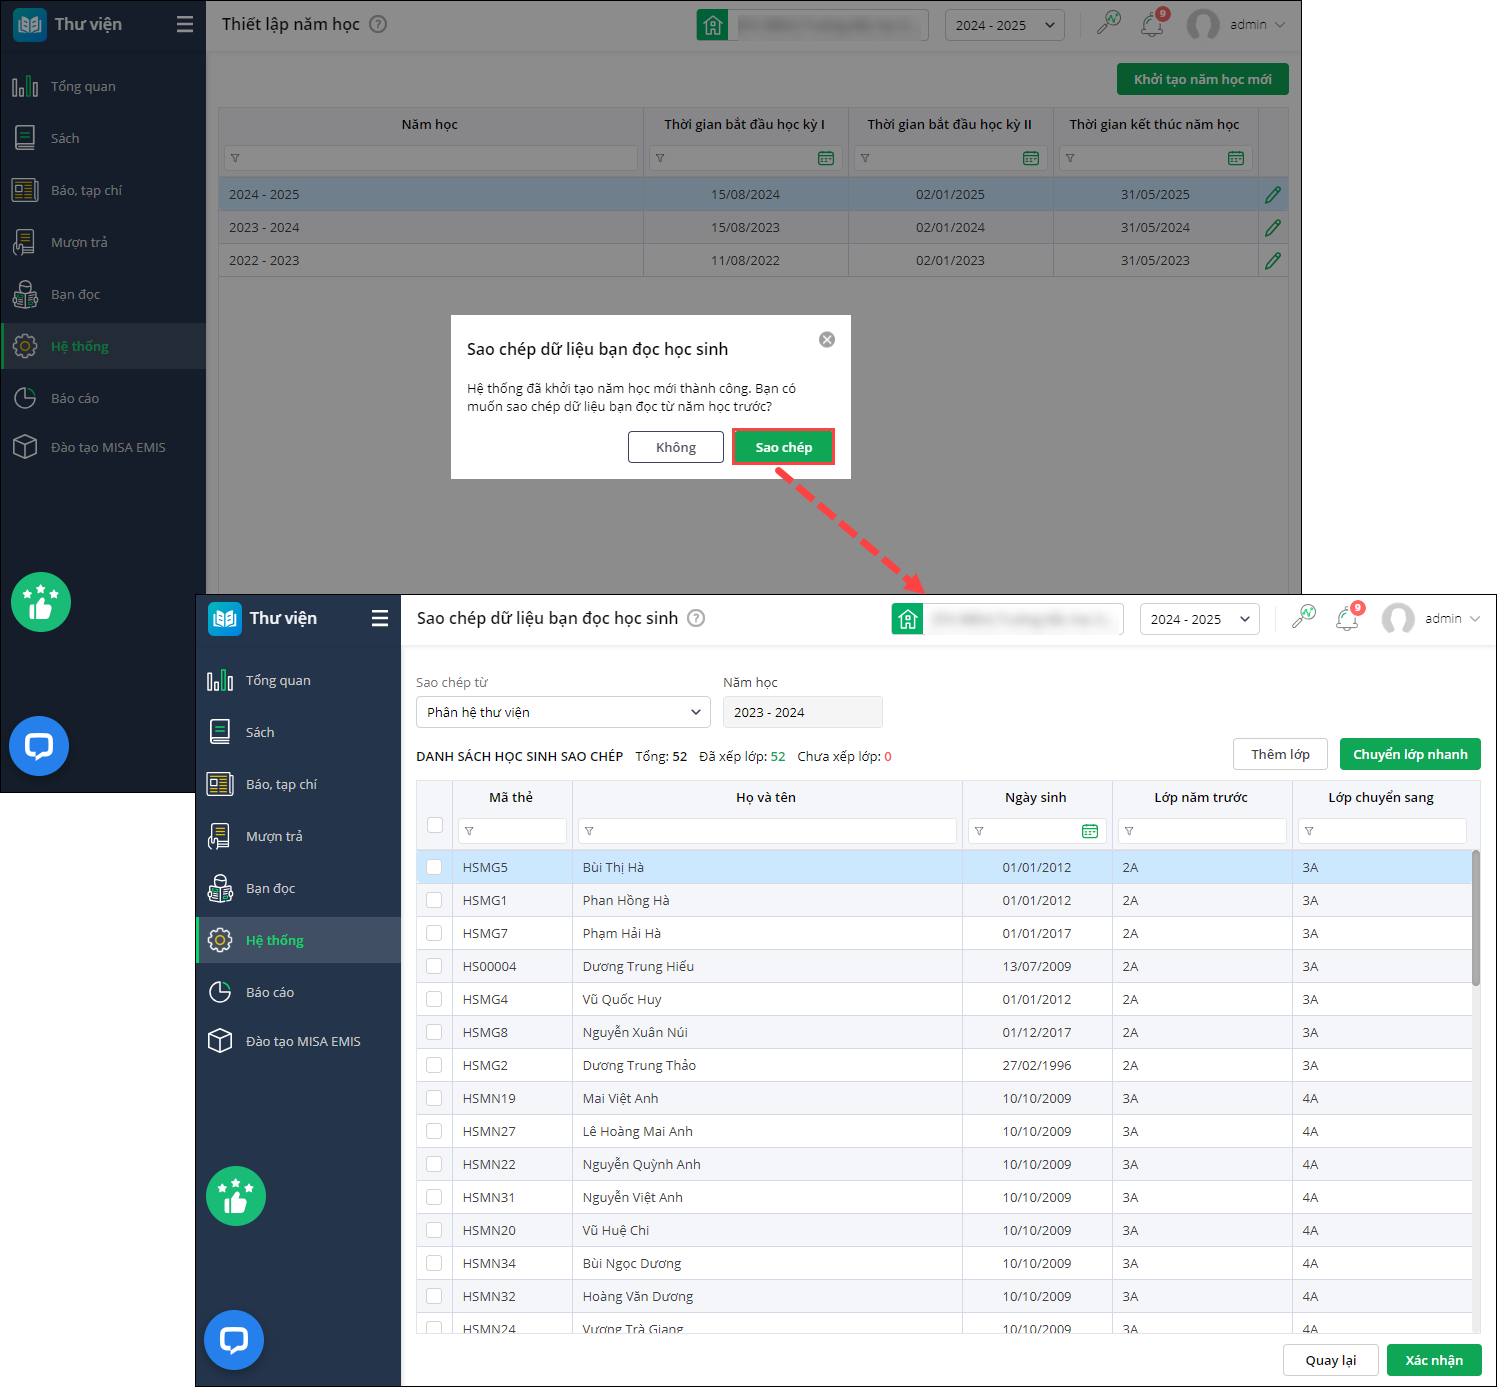Click Sao chép in the copy data dialog

click(x=784, y=447)
